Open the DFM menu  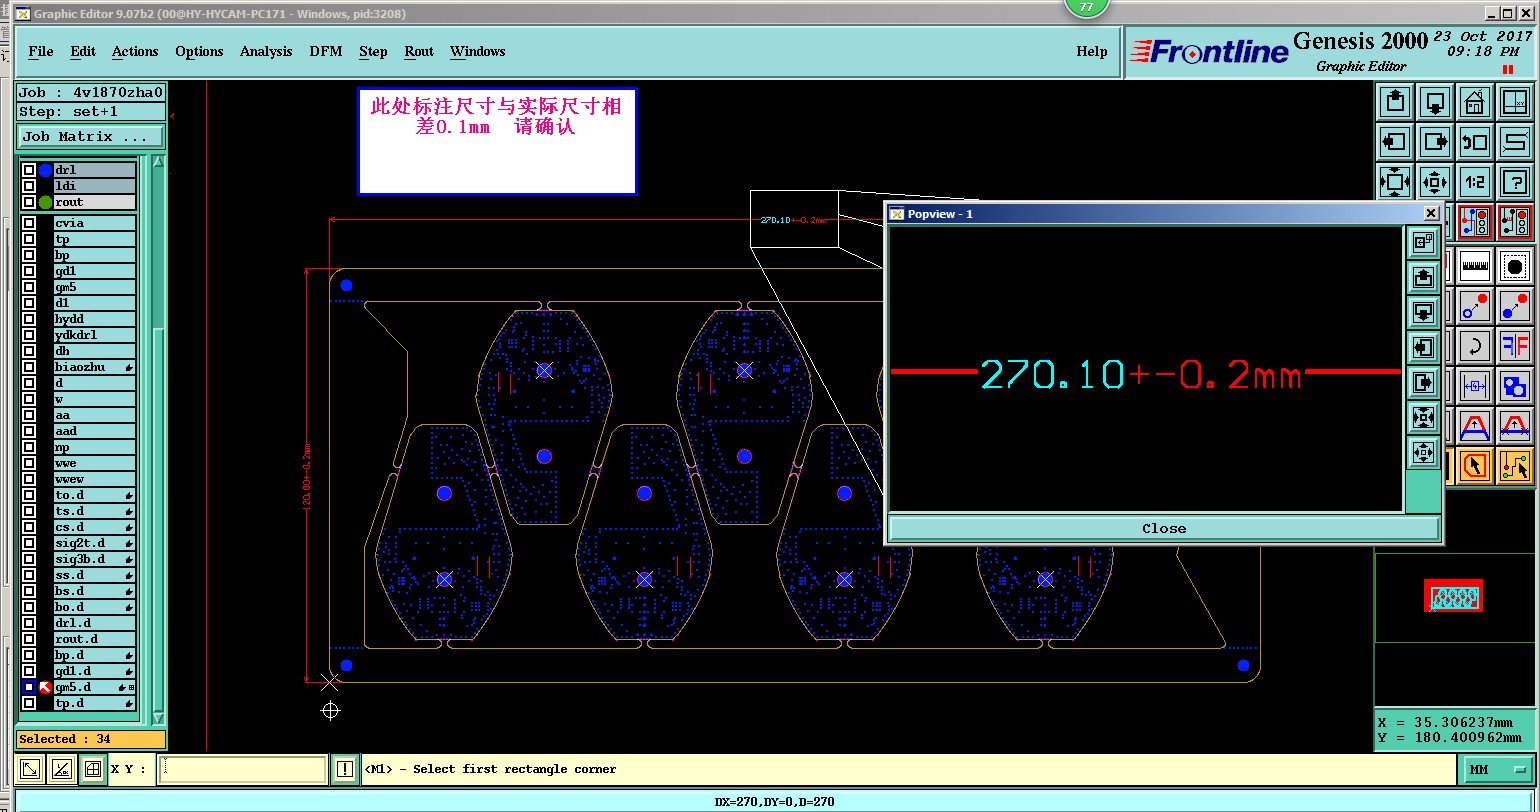(x=326, y=51)
